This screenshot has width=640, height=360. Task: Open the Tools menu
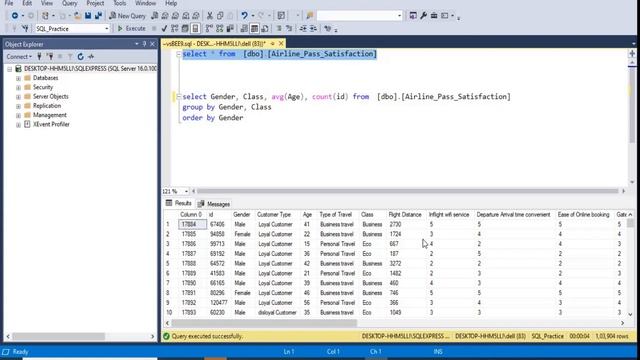120,3
